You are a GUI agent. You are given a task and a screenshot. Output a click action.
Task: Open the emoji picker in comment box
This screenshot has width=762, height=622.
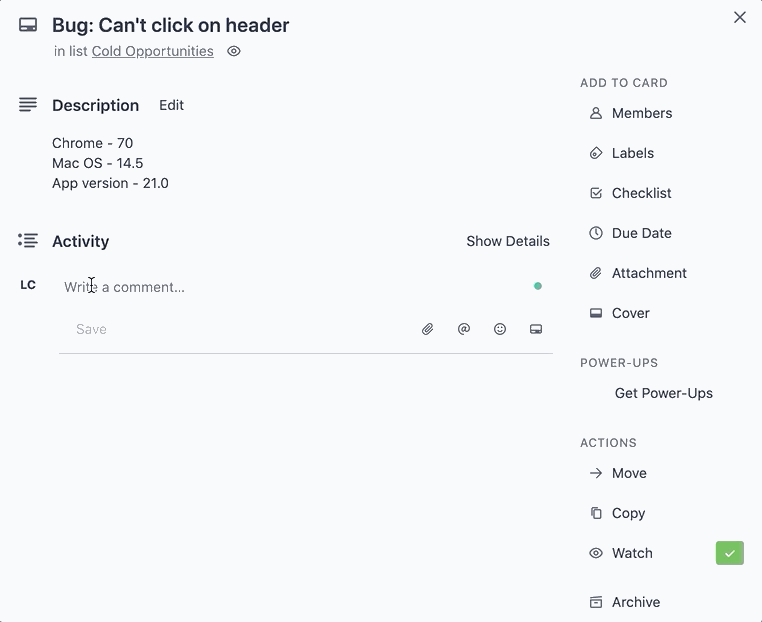pyautogui.click(x=500, y=329)
